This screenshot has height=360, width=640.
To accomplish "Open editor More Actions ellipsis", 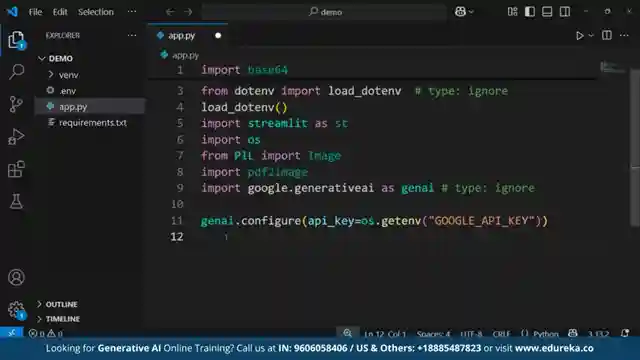I will 624,36.
